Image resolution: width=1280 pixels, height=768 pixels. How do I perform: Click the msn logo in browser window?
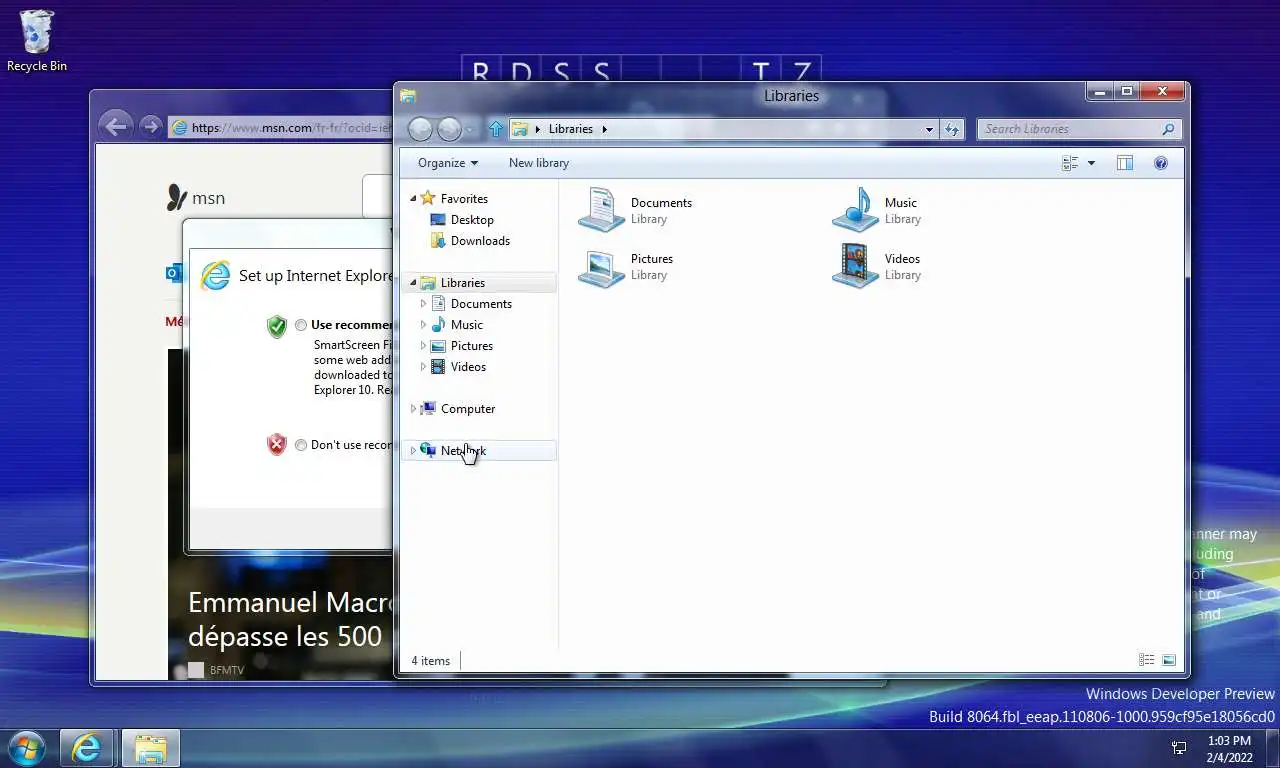coord(196,198)
